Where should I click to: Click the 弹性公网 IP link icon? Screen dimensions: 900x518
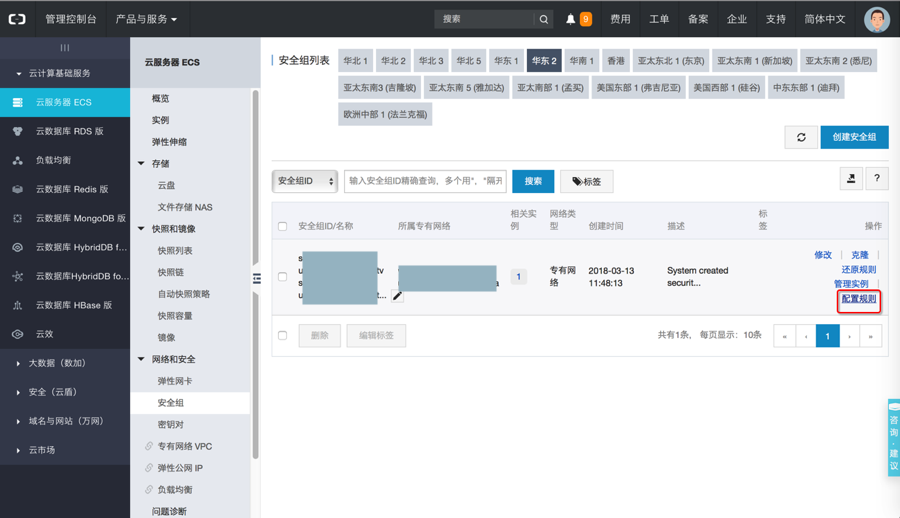(149, 468)
